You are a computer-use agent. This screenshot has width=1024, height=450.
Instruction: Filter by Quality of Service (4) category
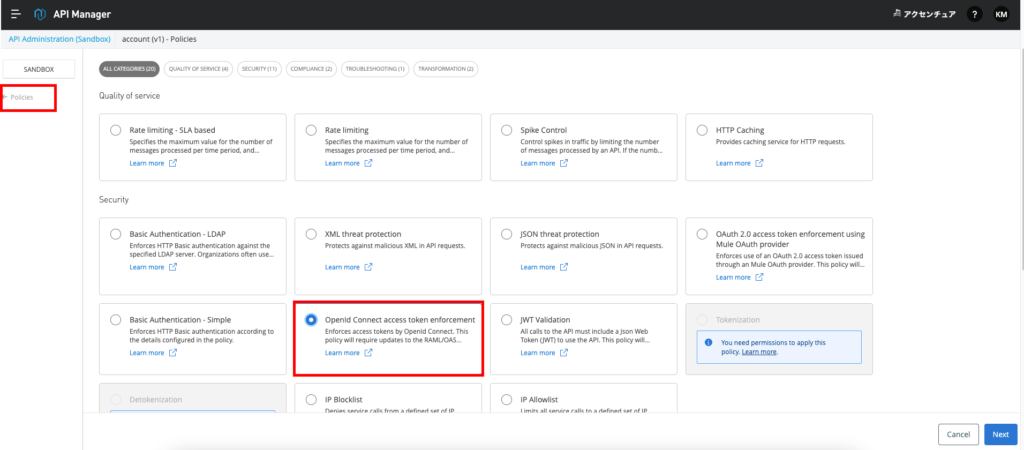tap(198, 69)
